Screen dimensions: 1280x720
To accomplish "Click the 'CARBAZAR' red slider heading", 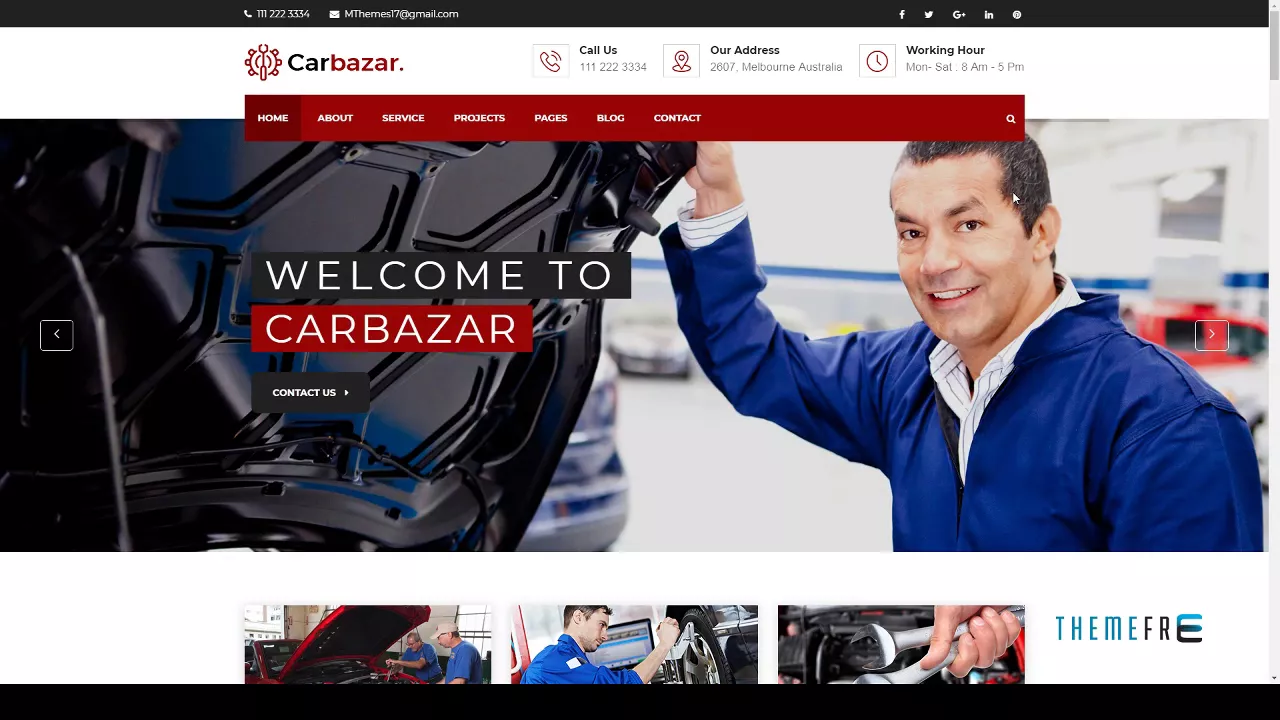I will pos(391,329).
